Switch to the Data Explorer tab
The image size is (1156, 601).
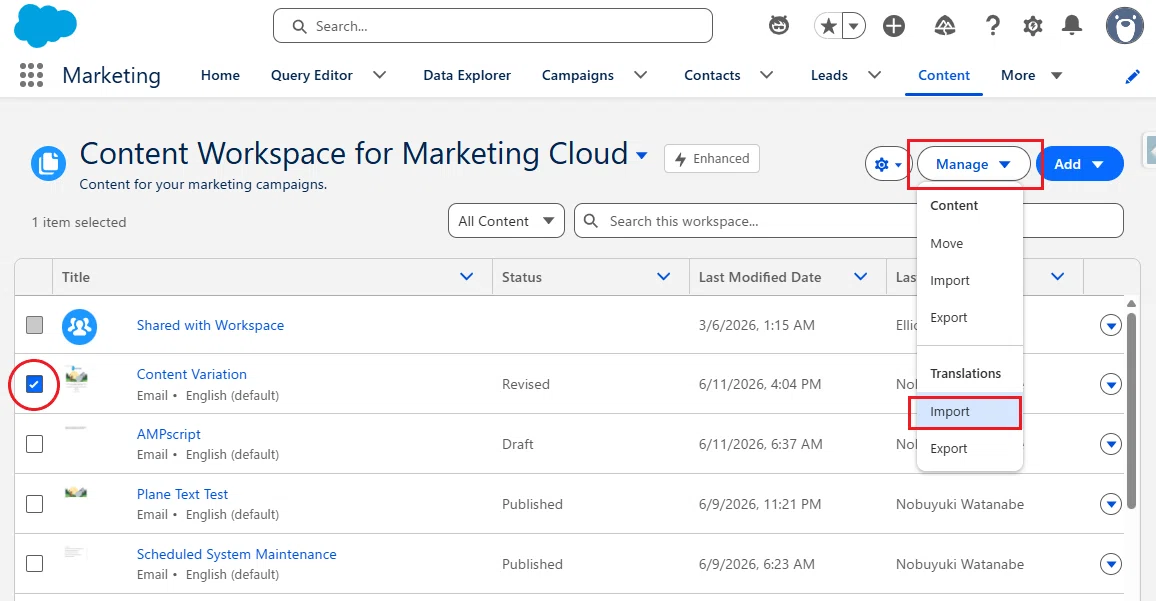coord(467,75)
